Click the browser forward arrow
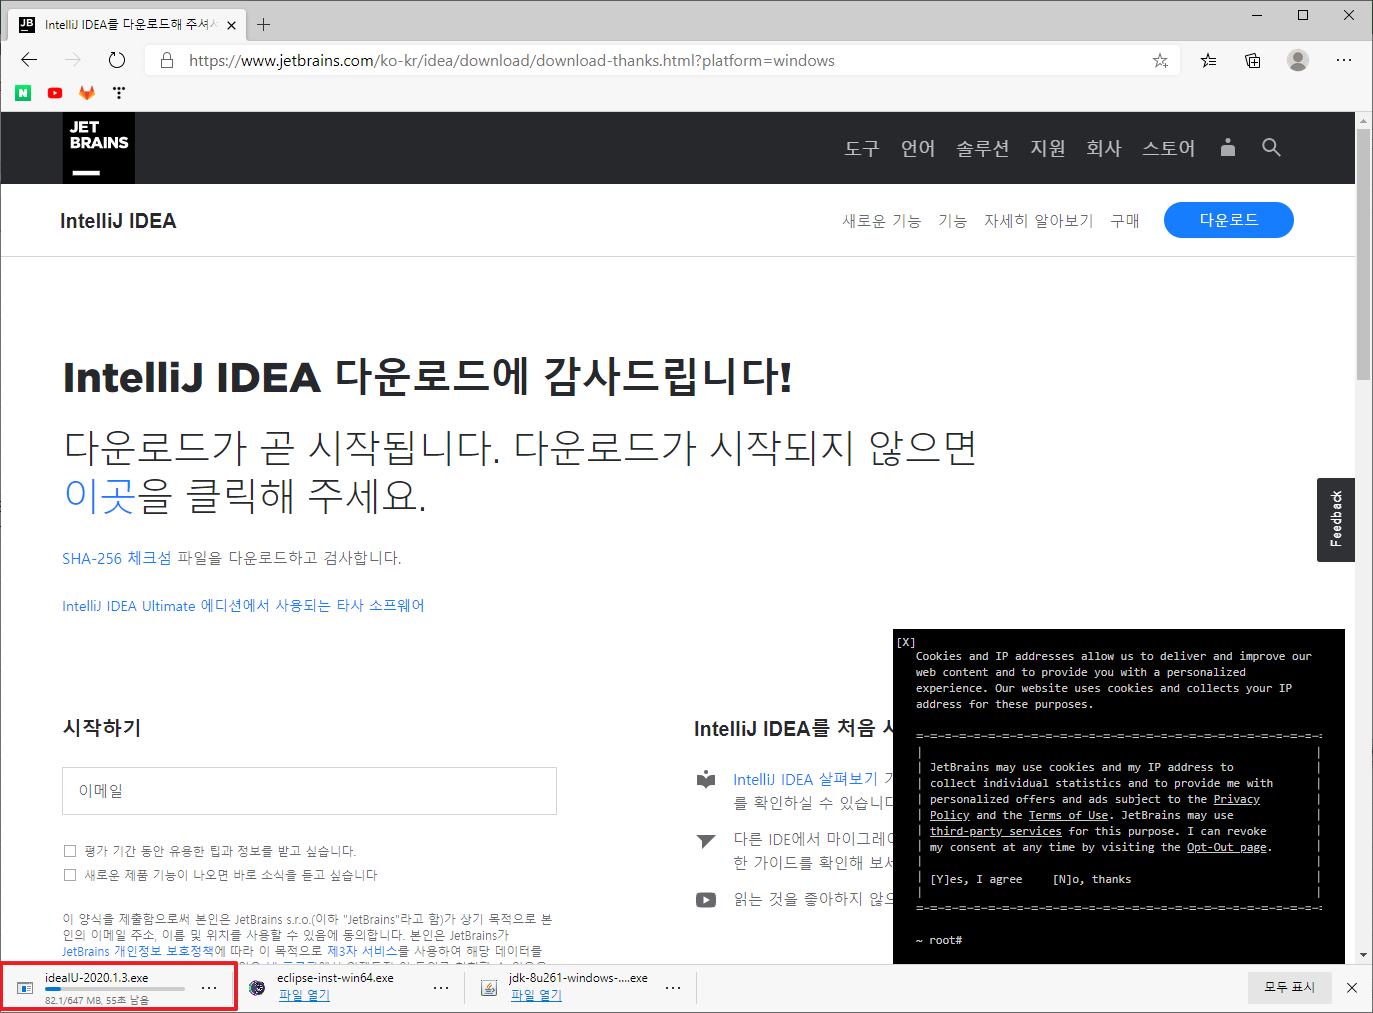The height and width of the screenshot is (1013, 1373). coord(73,60)
